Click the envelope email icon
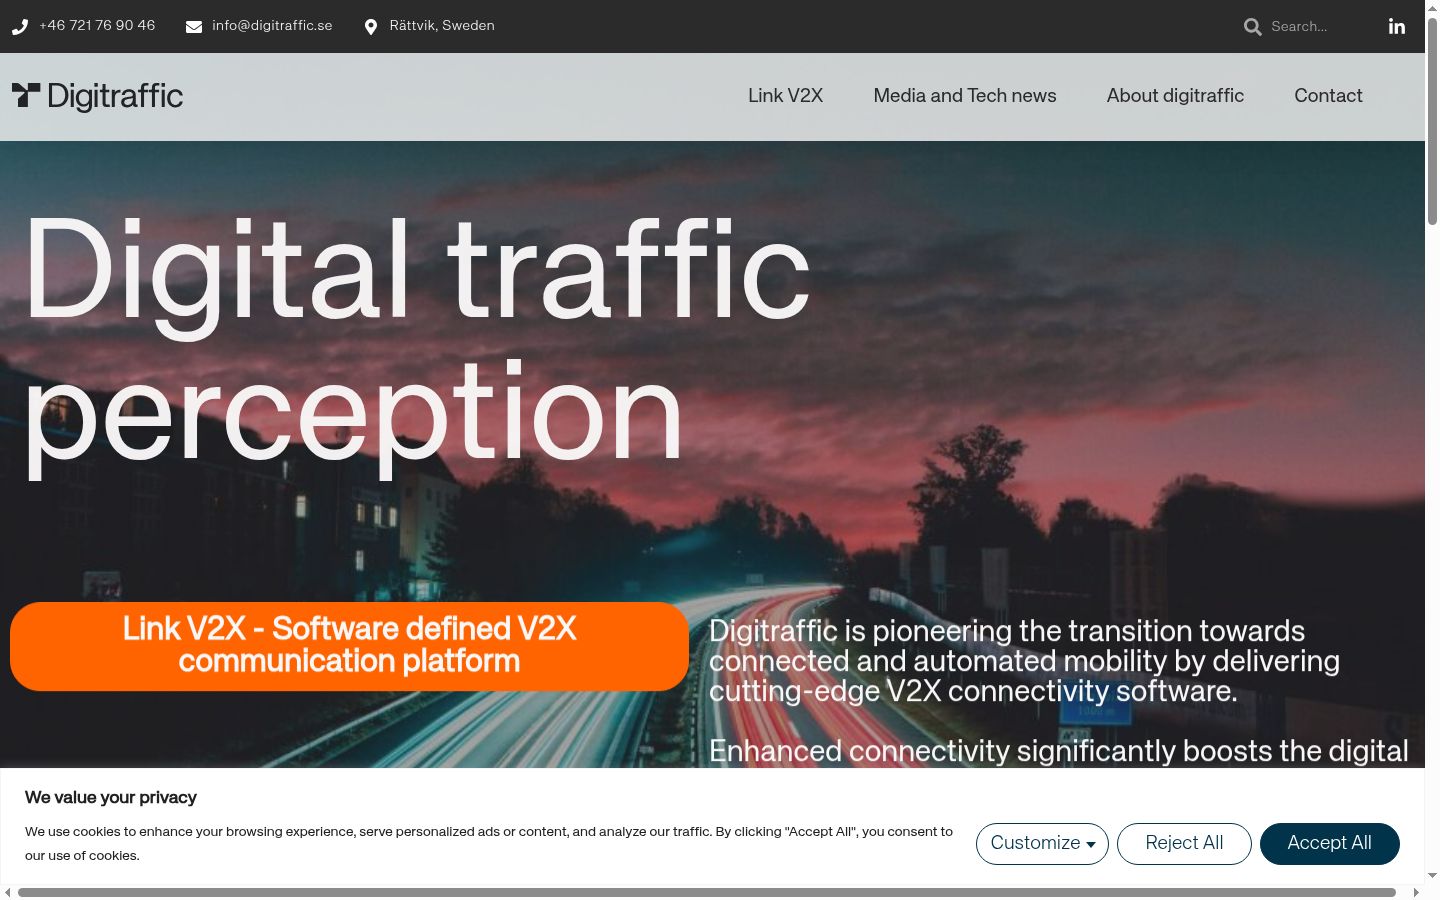Image resolution: width=1440 pixels, height=900 pixels. [x=194, y=27]
